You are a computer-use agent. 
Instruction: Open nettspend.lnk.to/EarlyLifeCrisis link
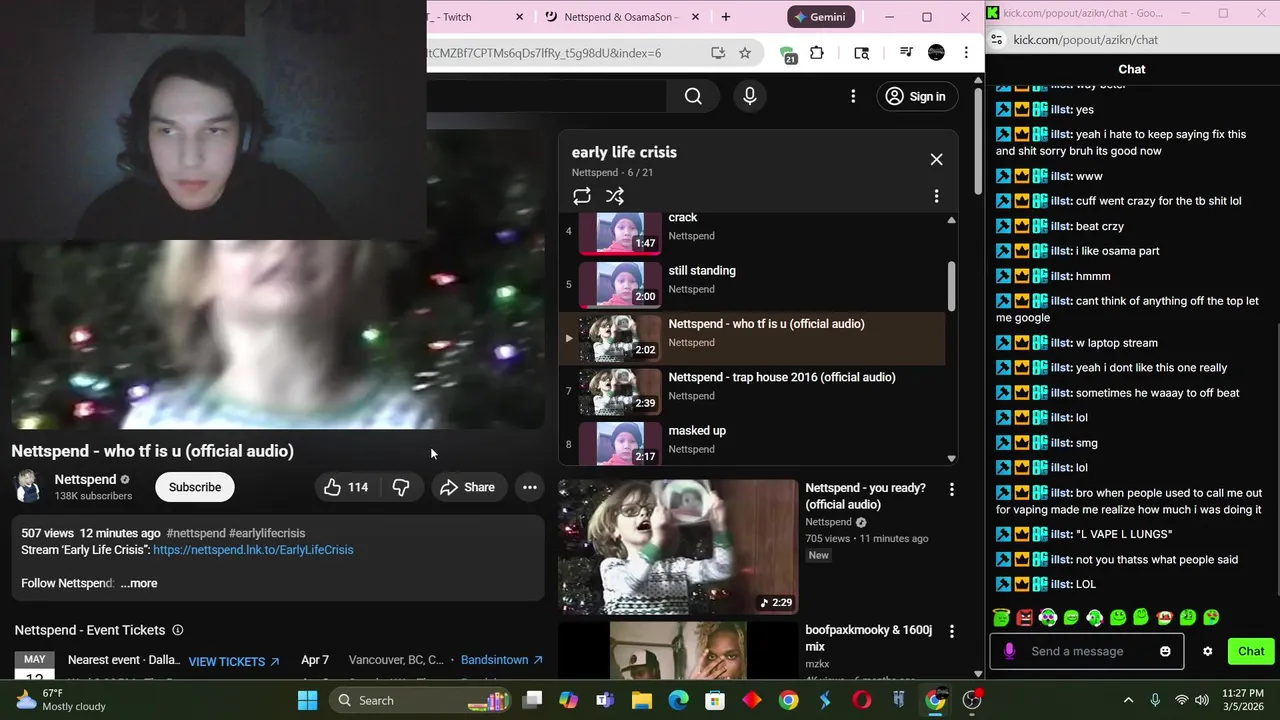(253, 550)
